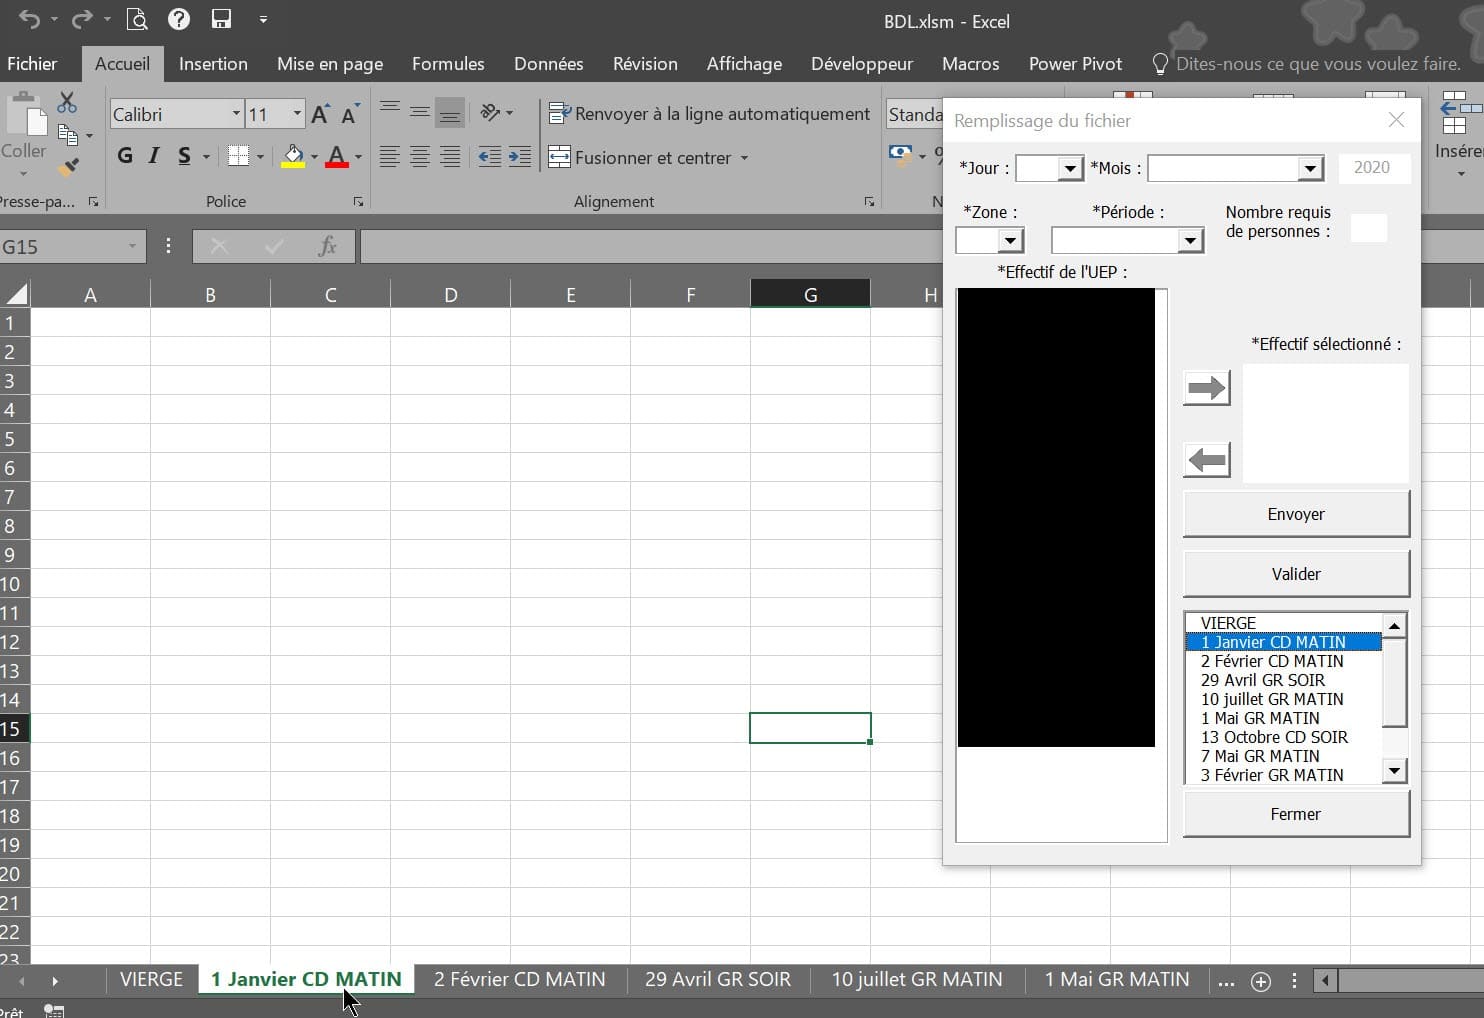
Task: Toggle underline (S) formatting
Action: point(184,156)
